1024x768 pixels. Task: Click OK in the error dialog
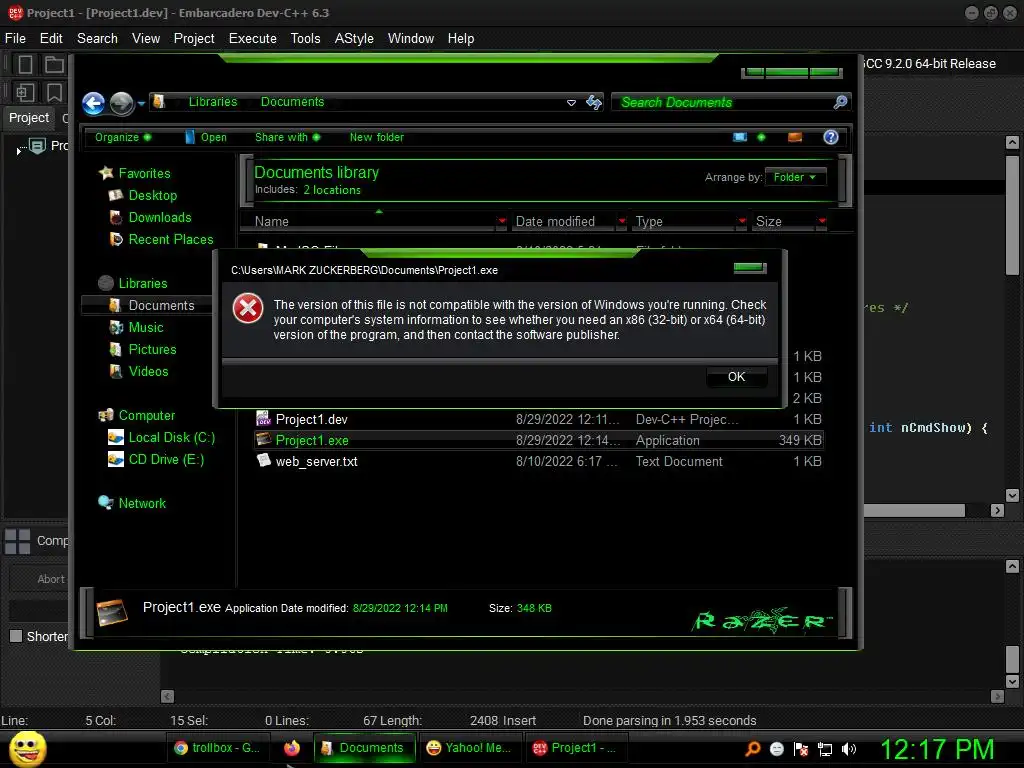[x=736, y=377]
